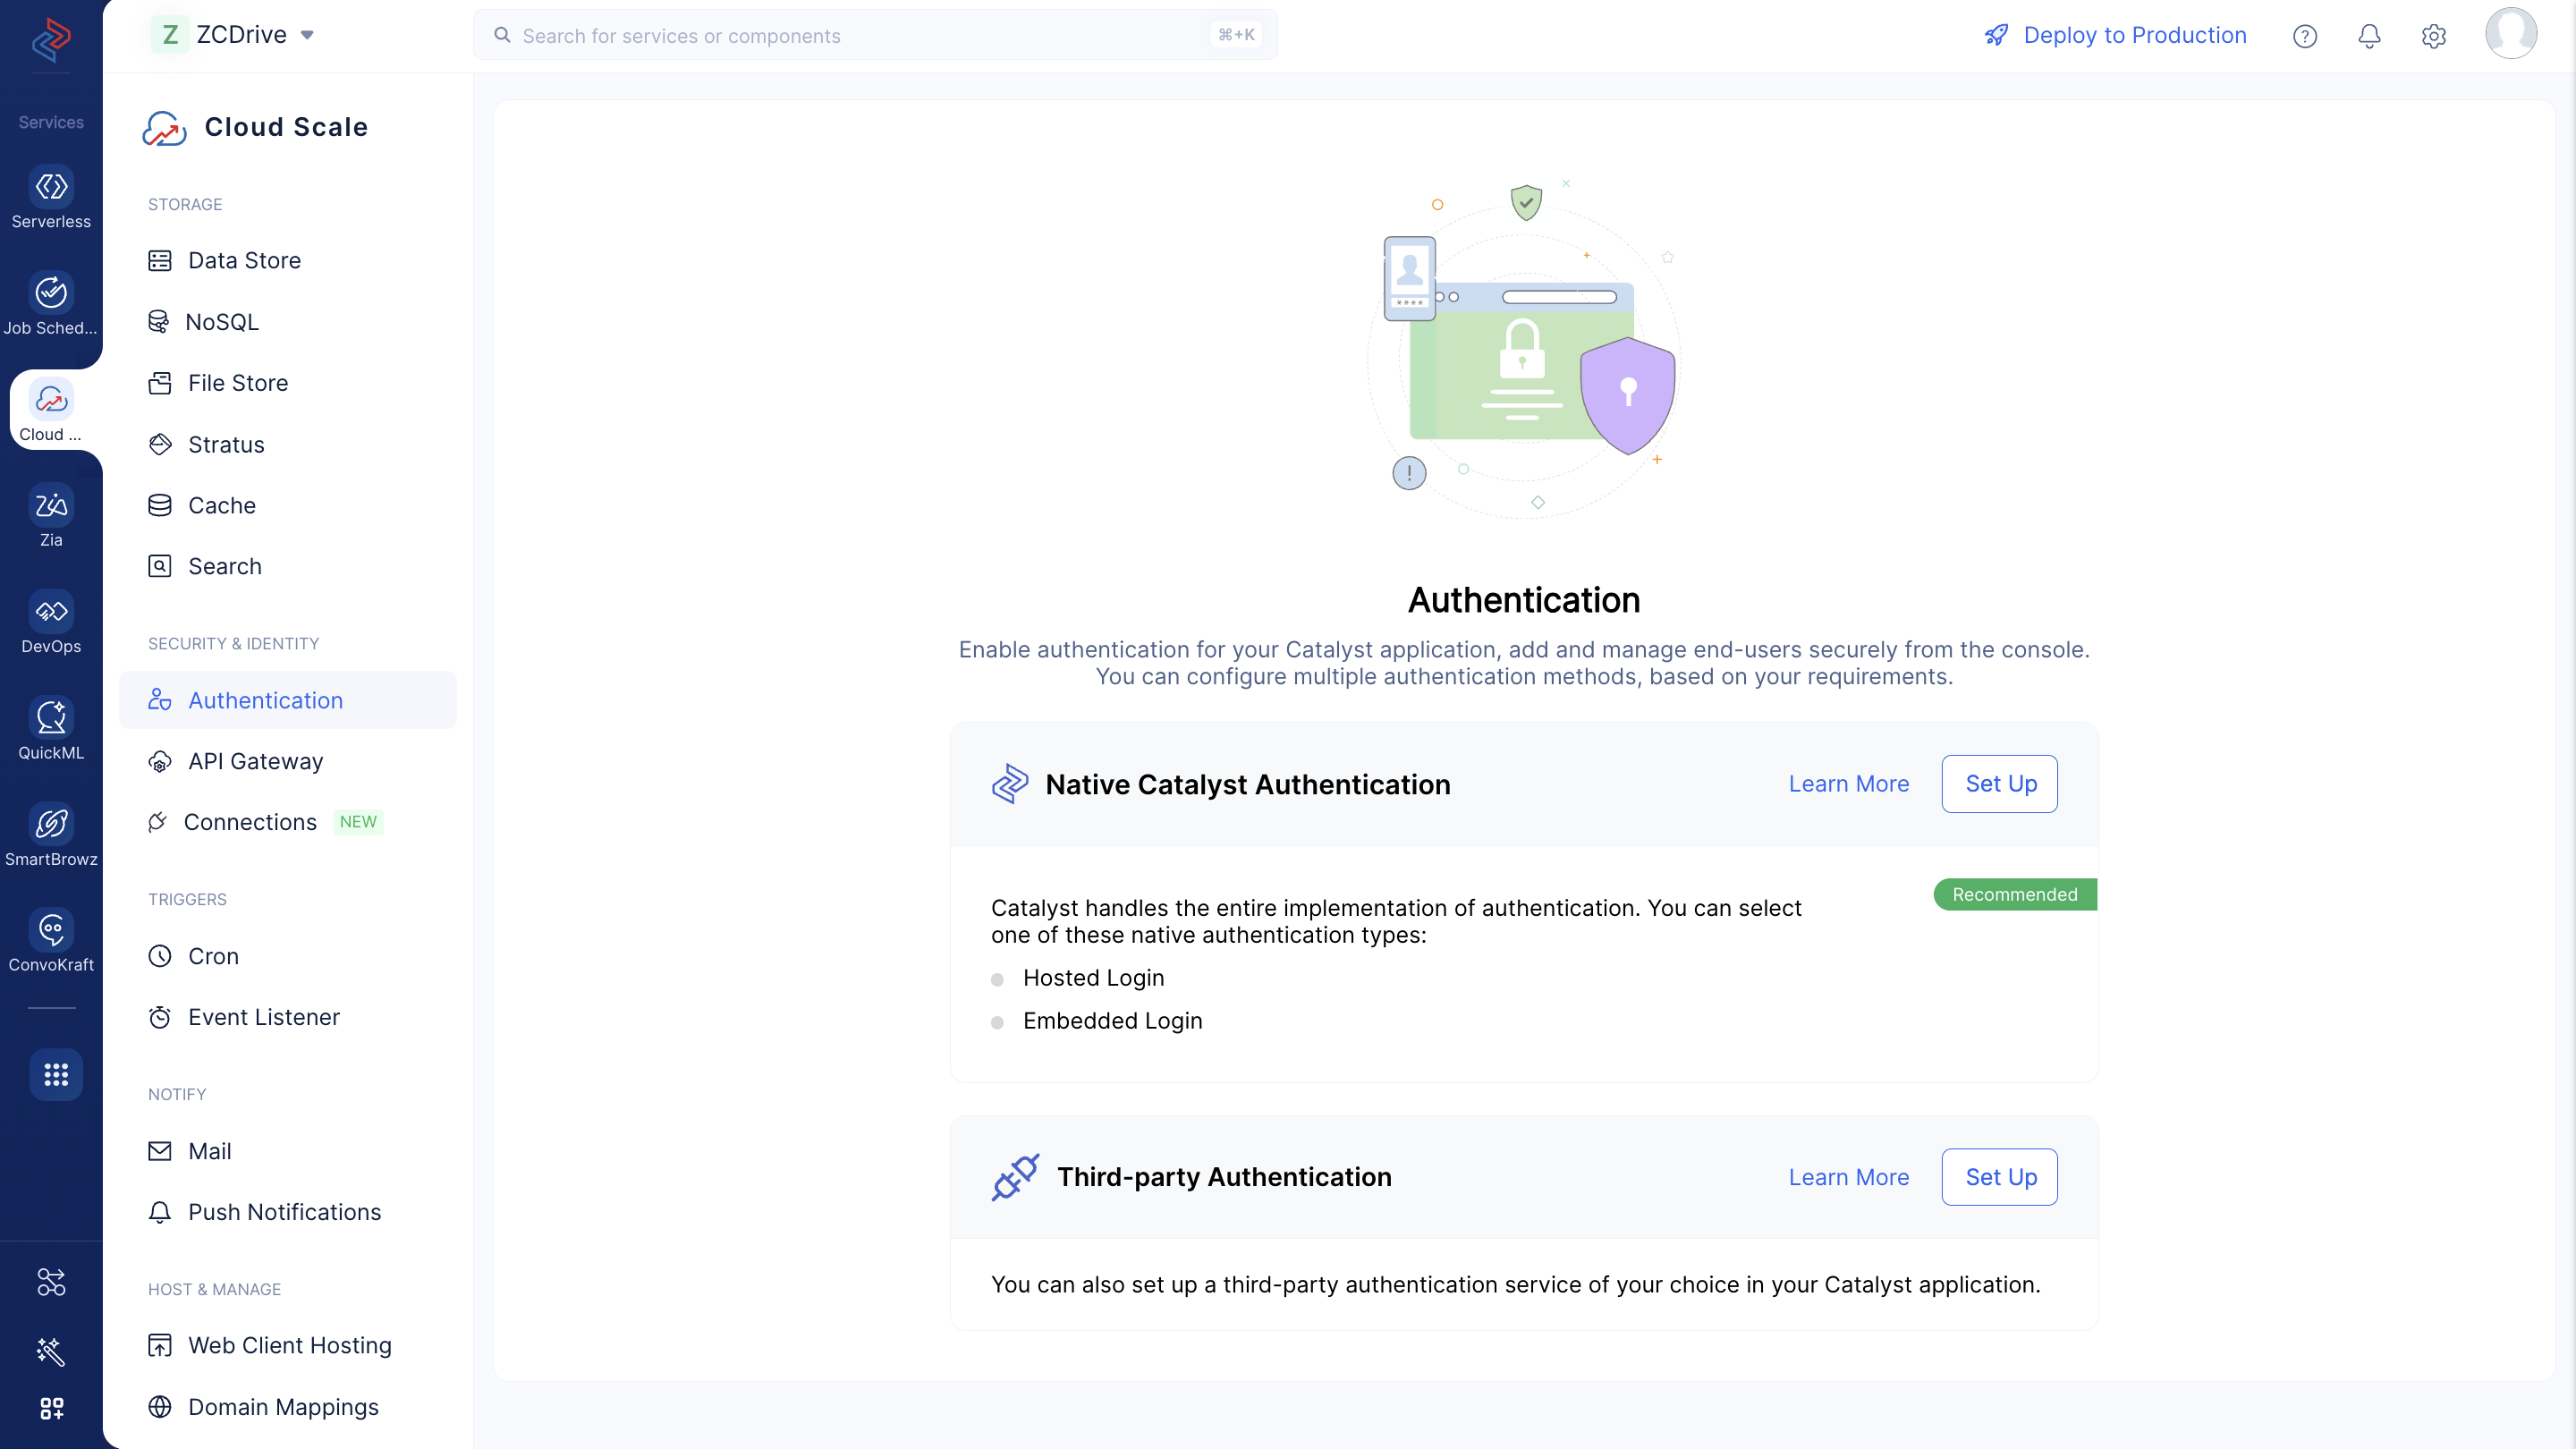The width and height of the screenshot is (2576, 1449).
Task: Click the Embedded Login list item
Action: pos(1112,1021)
